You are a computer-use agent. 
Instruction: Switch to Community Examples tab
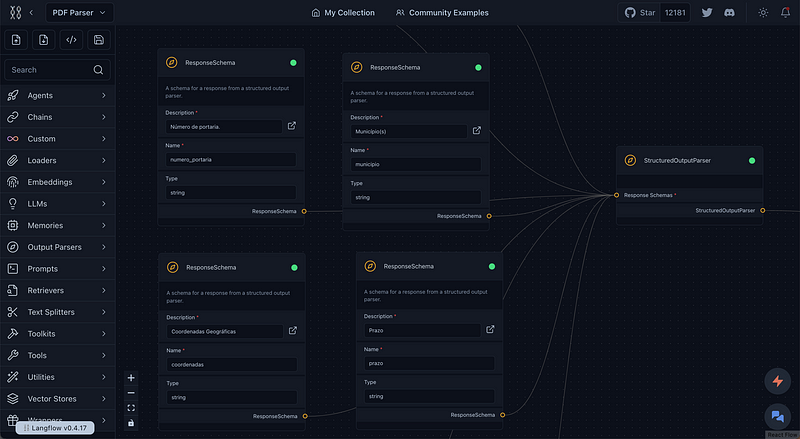click(x=442, y=13)
